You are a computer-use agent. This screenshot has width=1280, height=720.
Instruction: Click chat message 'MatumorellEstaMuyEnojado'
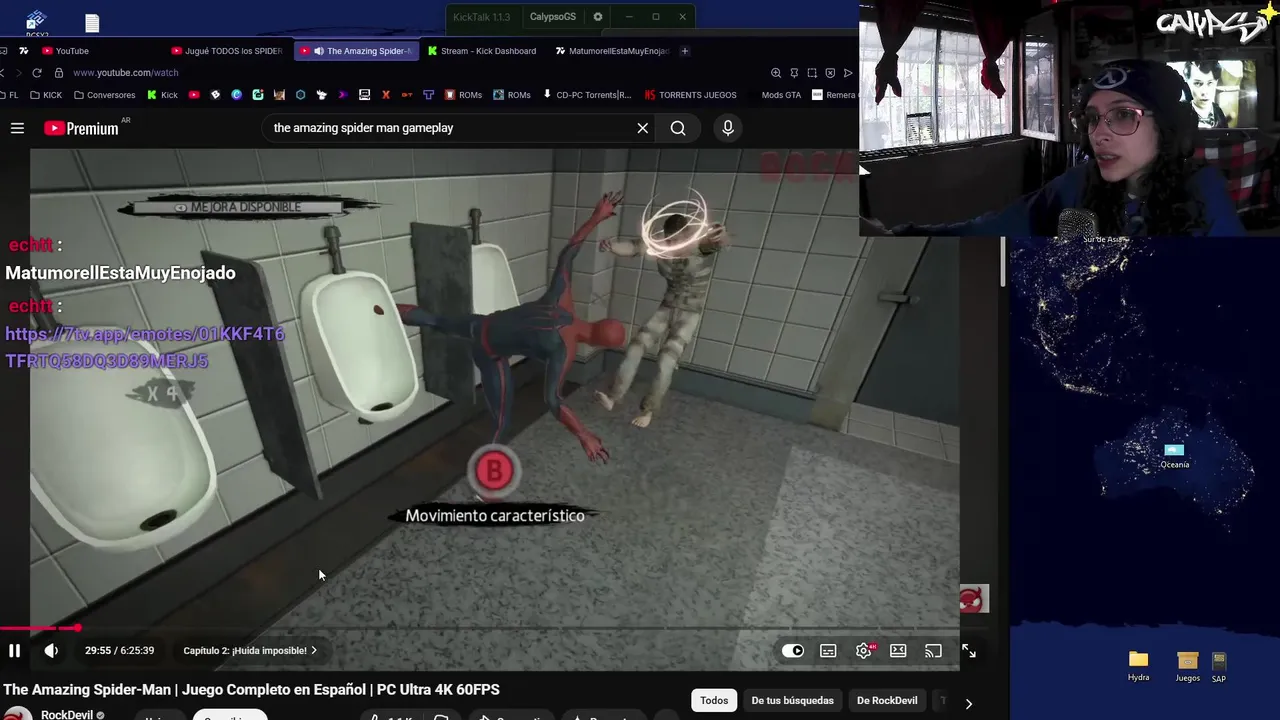point(120,273)
